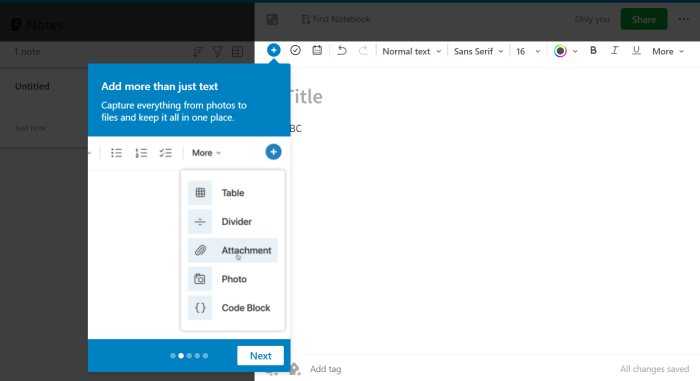Choose Table from the insert menu
The image size is (700, 381).
click(233, 193)
